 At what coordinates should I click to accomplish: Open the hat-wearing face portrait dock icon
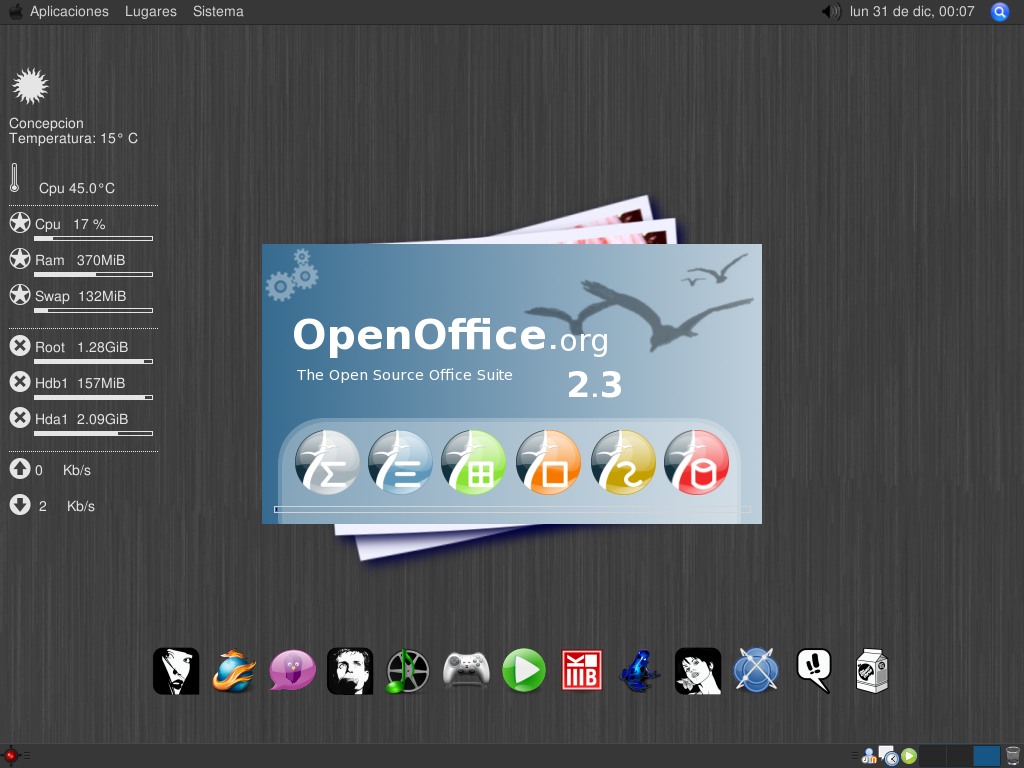176,671
